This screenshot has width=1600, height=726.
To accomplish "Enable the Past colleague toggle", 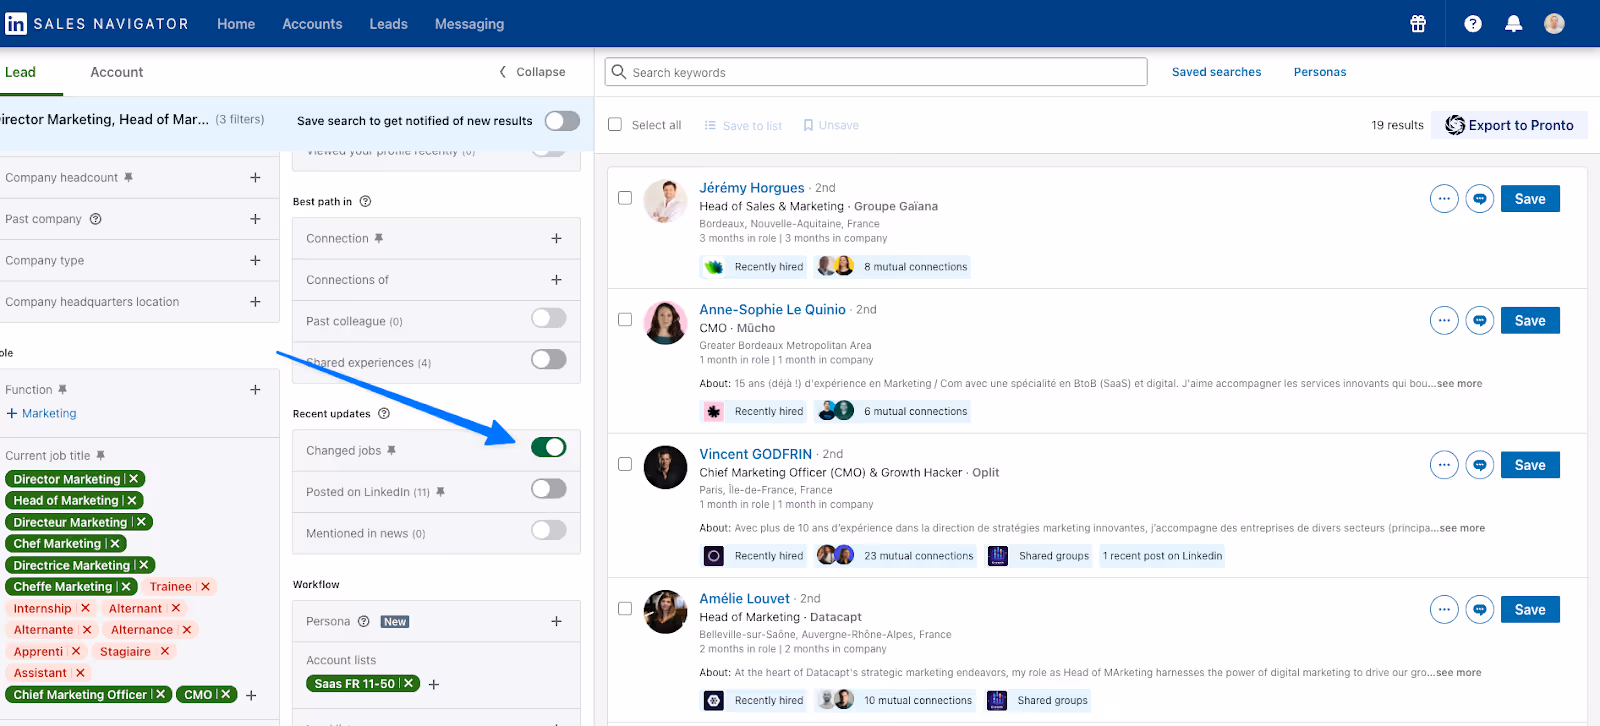I will [x=549, y=318].
